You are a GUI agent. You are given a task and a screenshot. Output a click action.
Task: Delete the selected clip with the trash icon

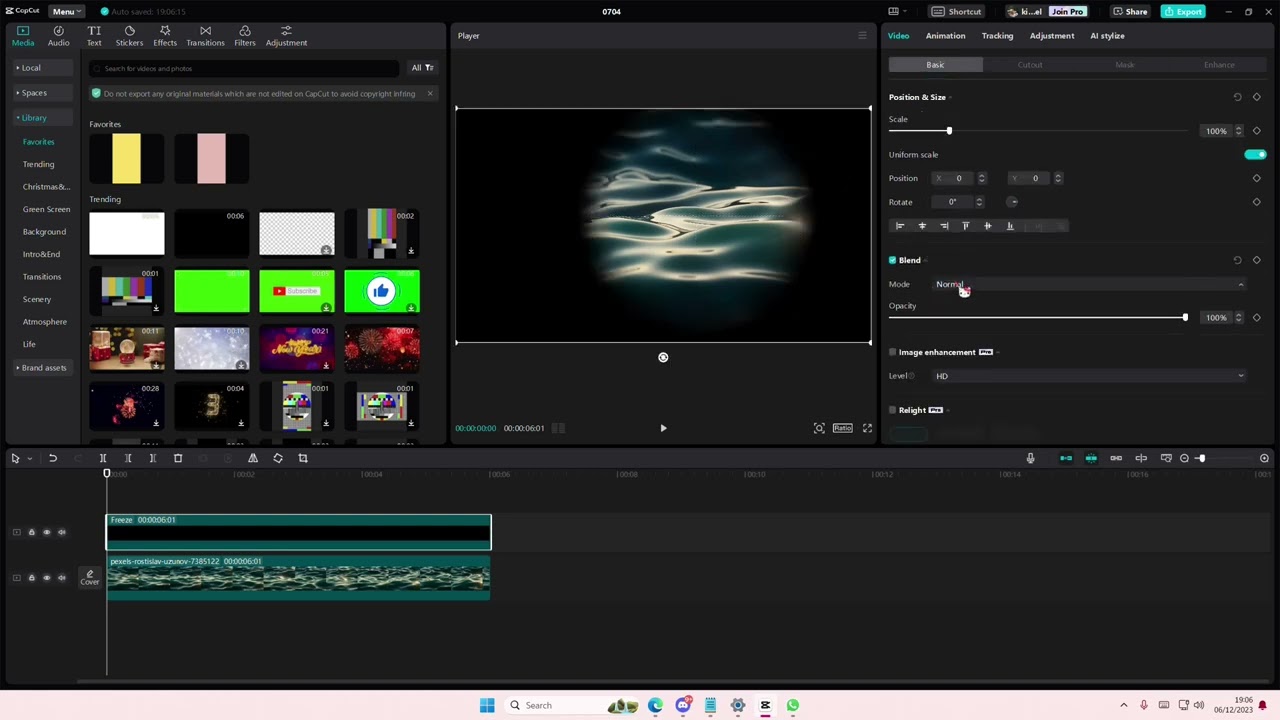click(178, 458)
